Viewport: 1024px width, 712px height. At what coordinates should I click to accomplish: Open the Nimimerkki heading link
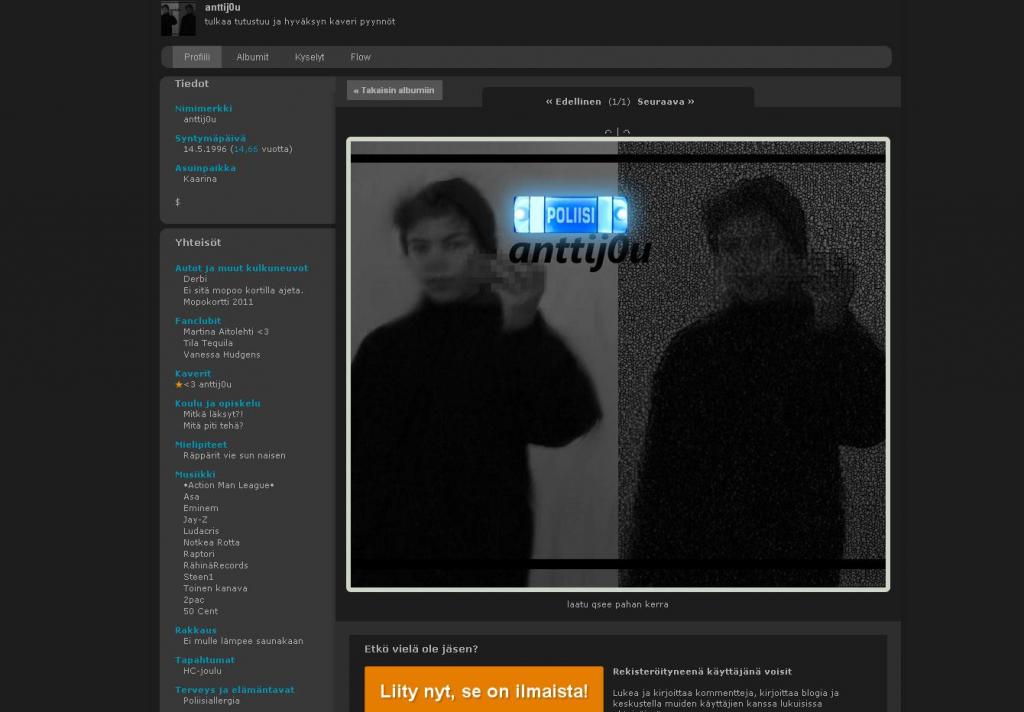click(203, 108)
